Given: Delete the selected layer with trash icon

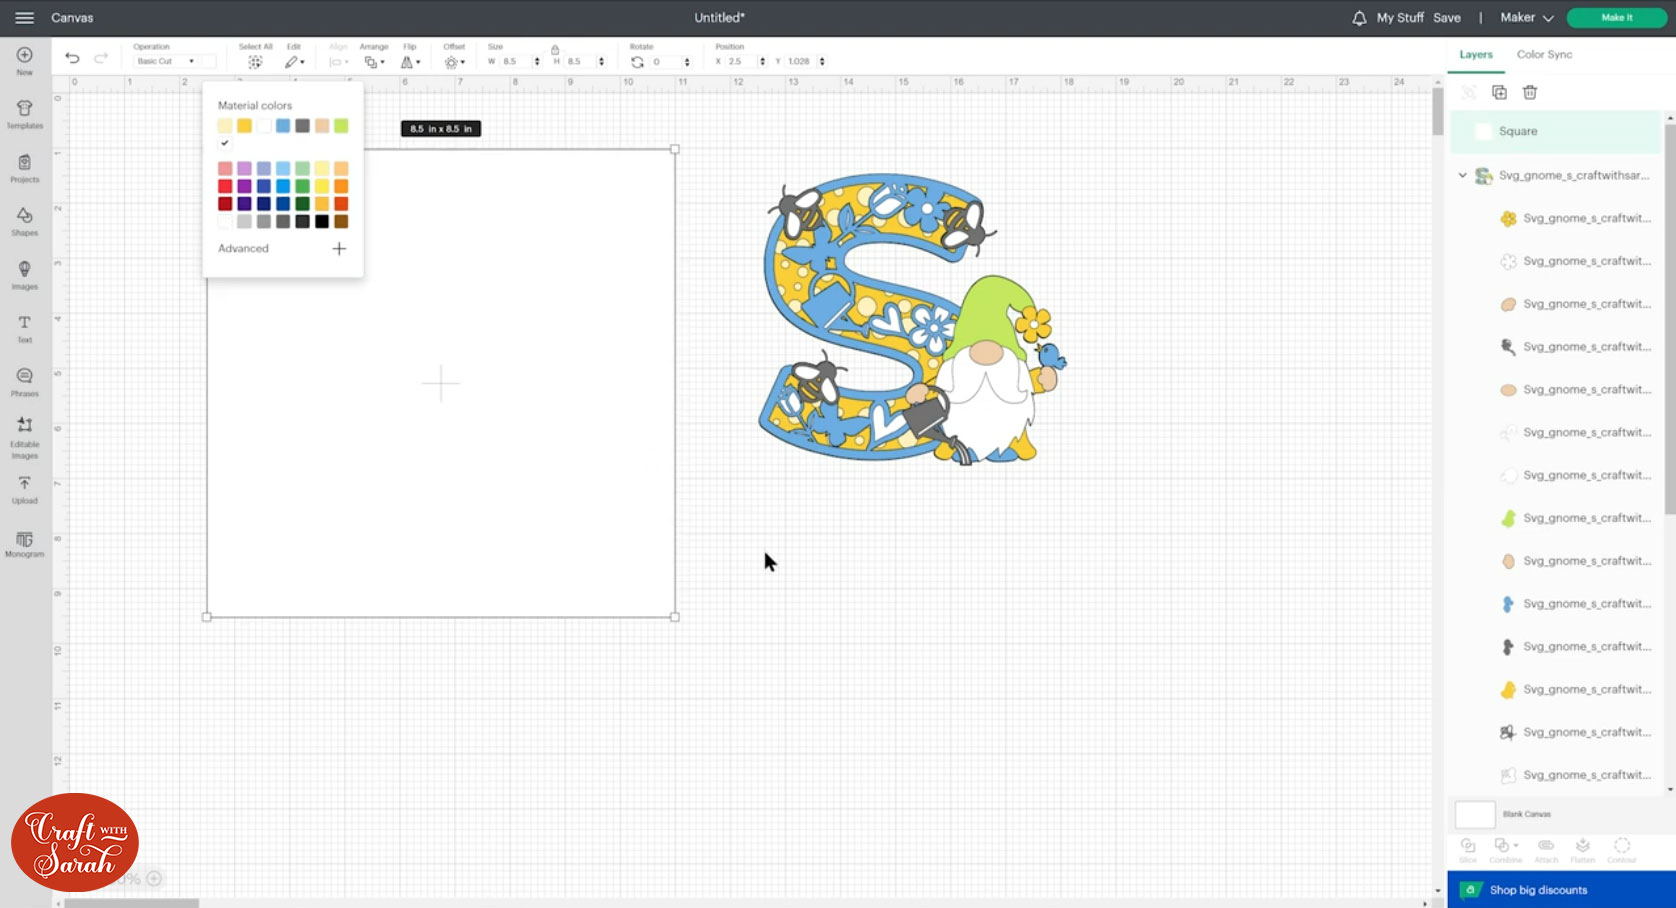Looking at the screenshot, I should click(x=1530, y=92).
